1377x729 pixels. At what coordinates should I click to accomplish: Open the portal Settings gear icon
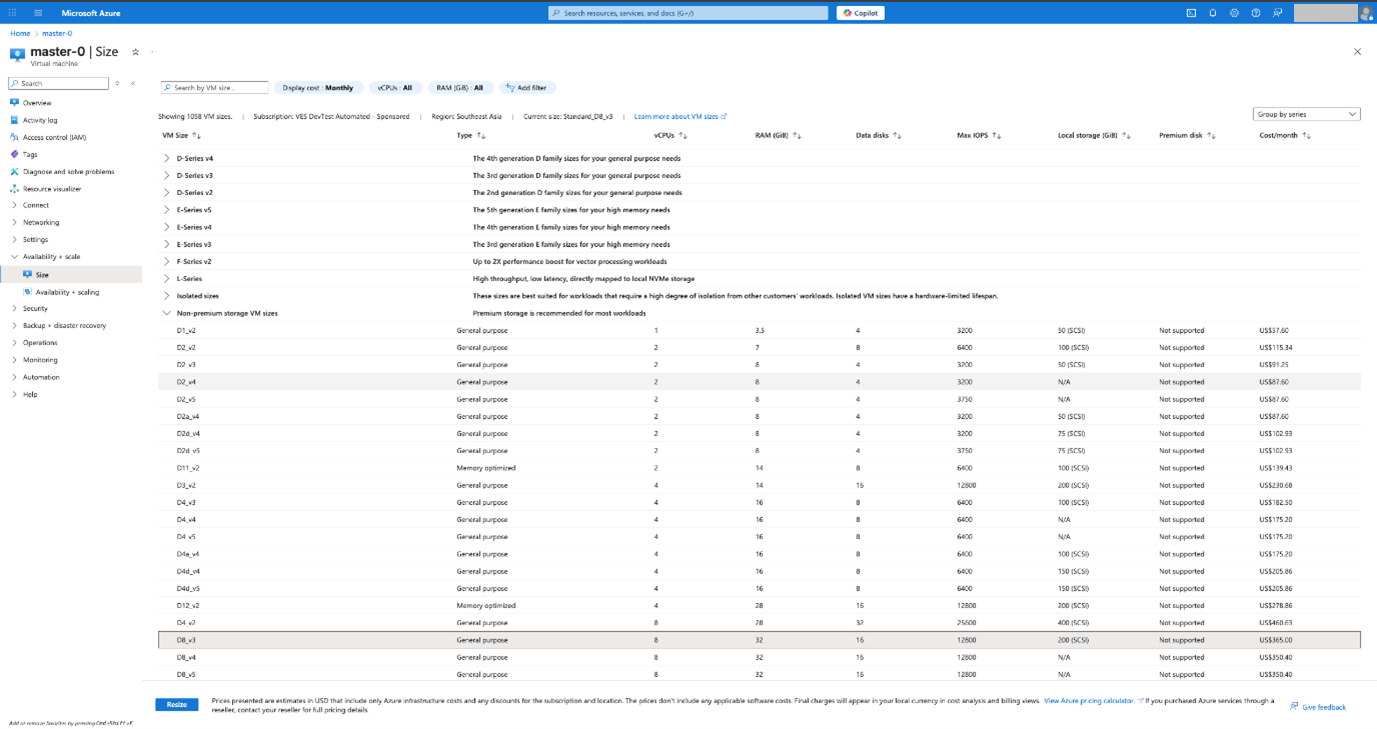coord(1234,13)
